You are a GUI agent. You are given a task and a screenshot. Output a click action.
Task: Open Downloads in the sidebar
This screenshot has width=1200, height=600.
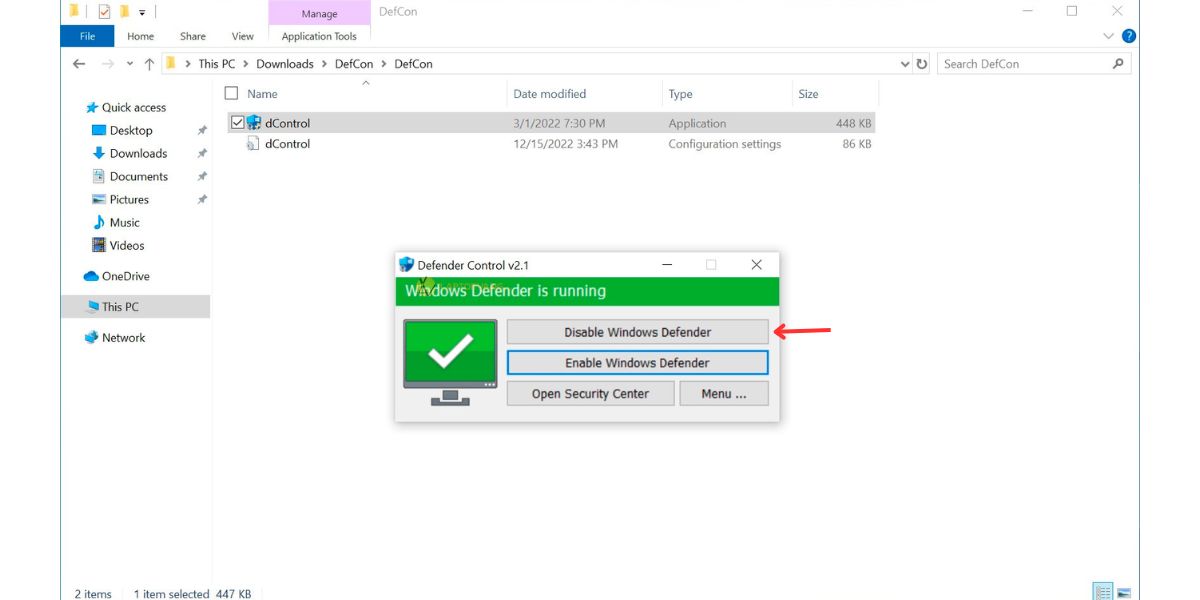[x=138, y=153]
